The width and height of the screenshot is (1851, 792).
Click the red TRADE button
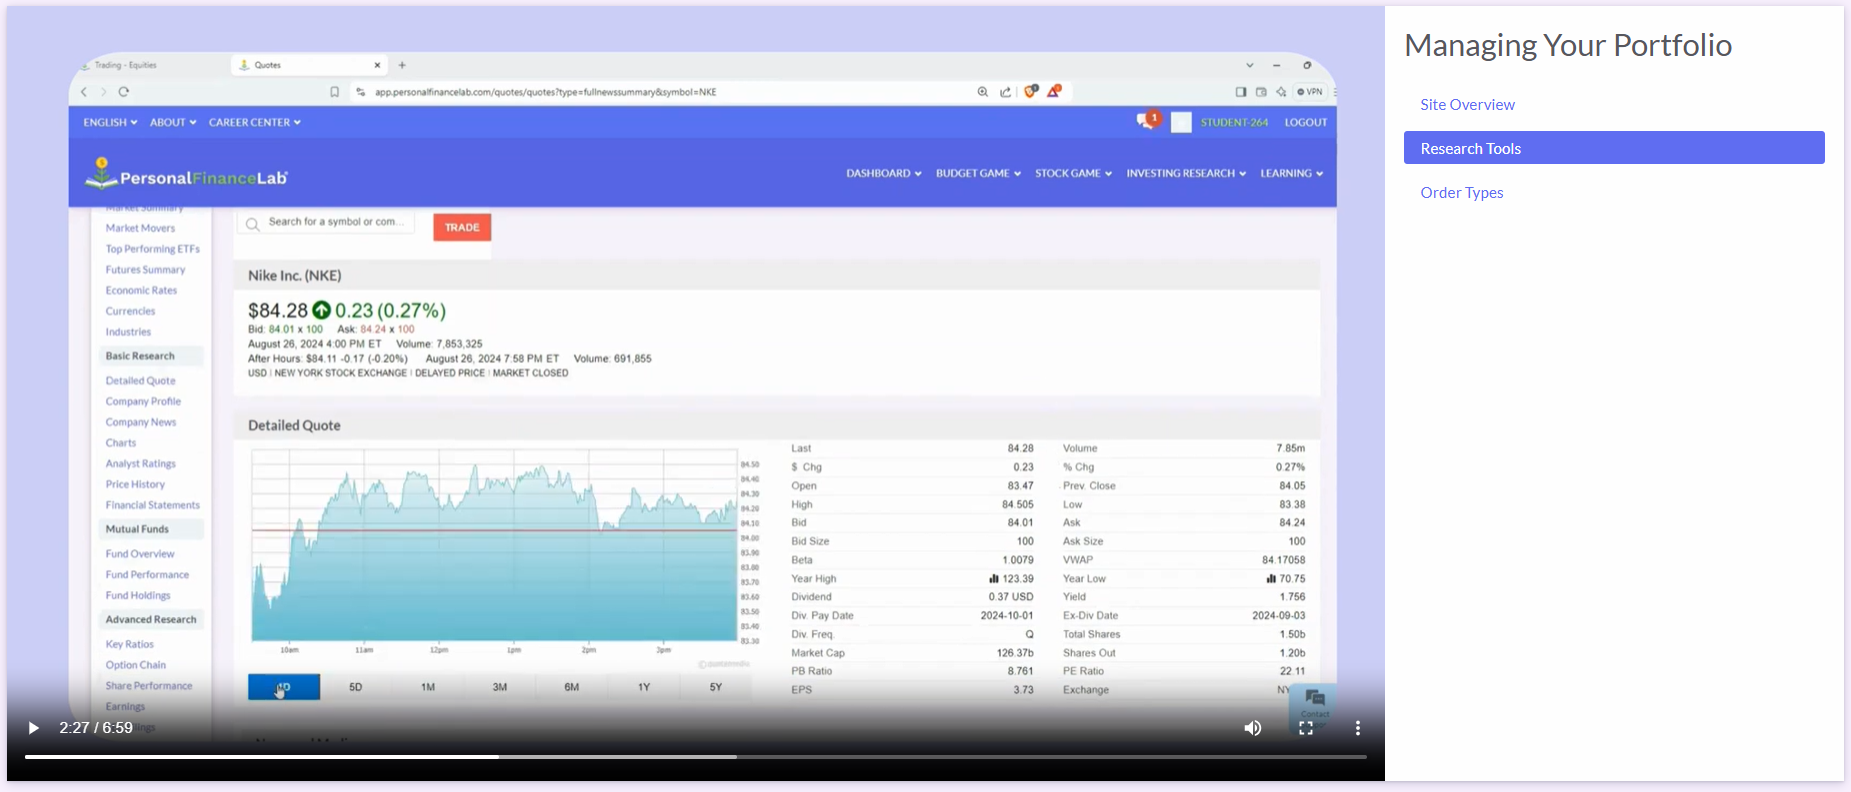462,227
